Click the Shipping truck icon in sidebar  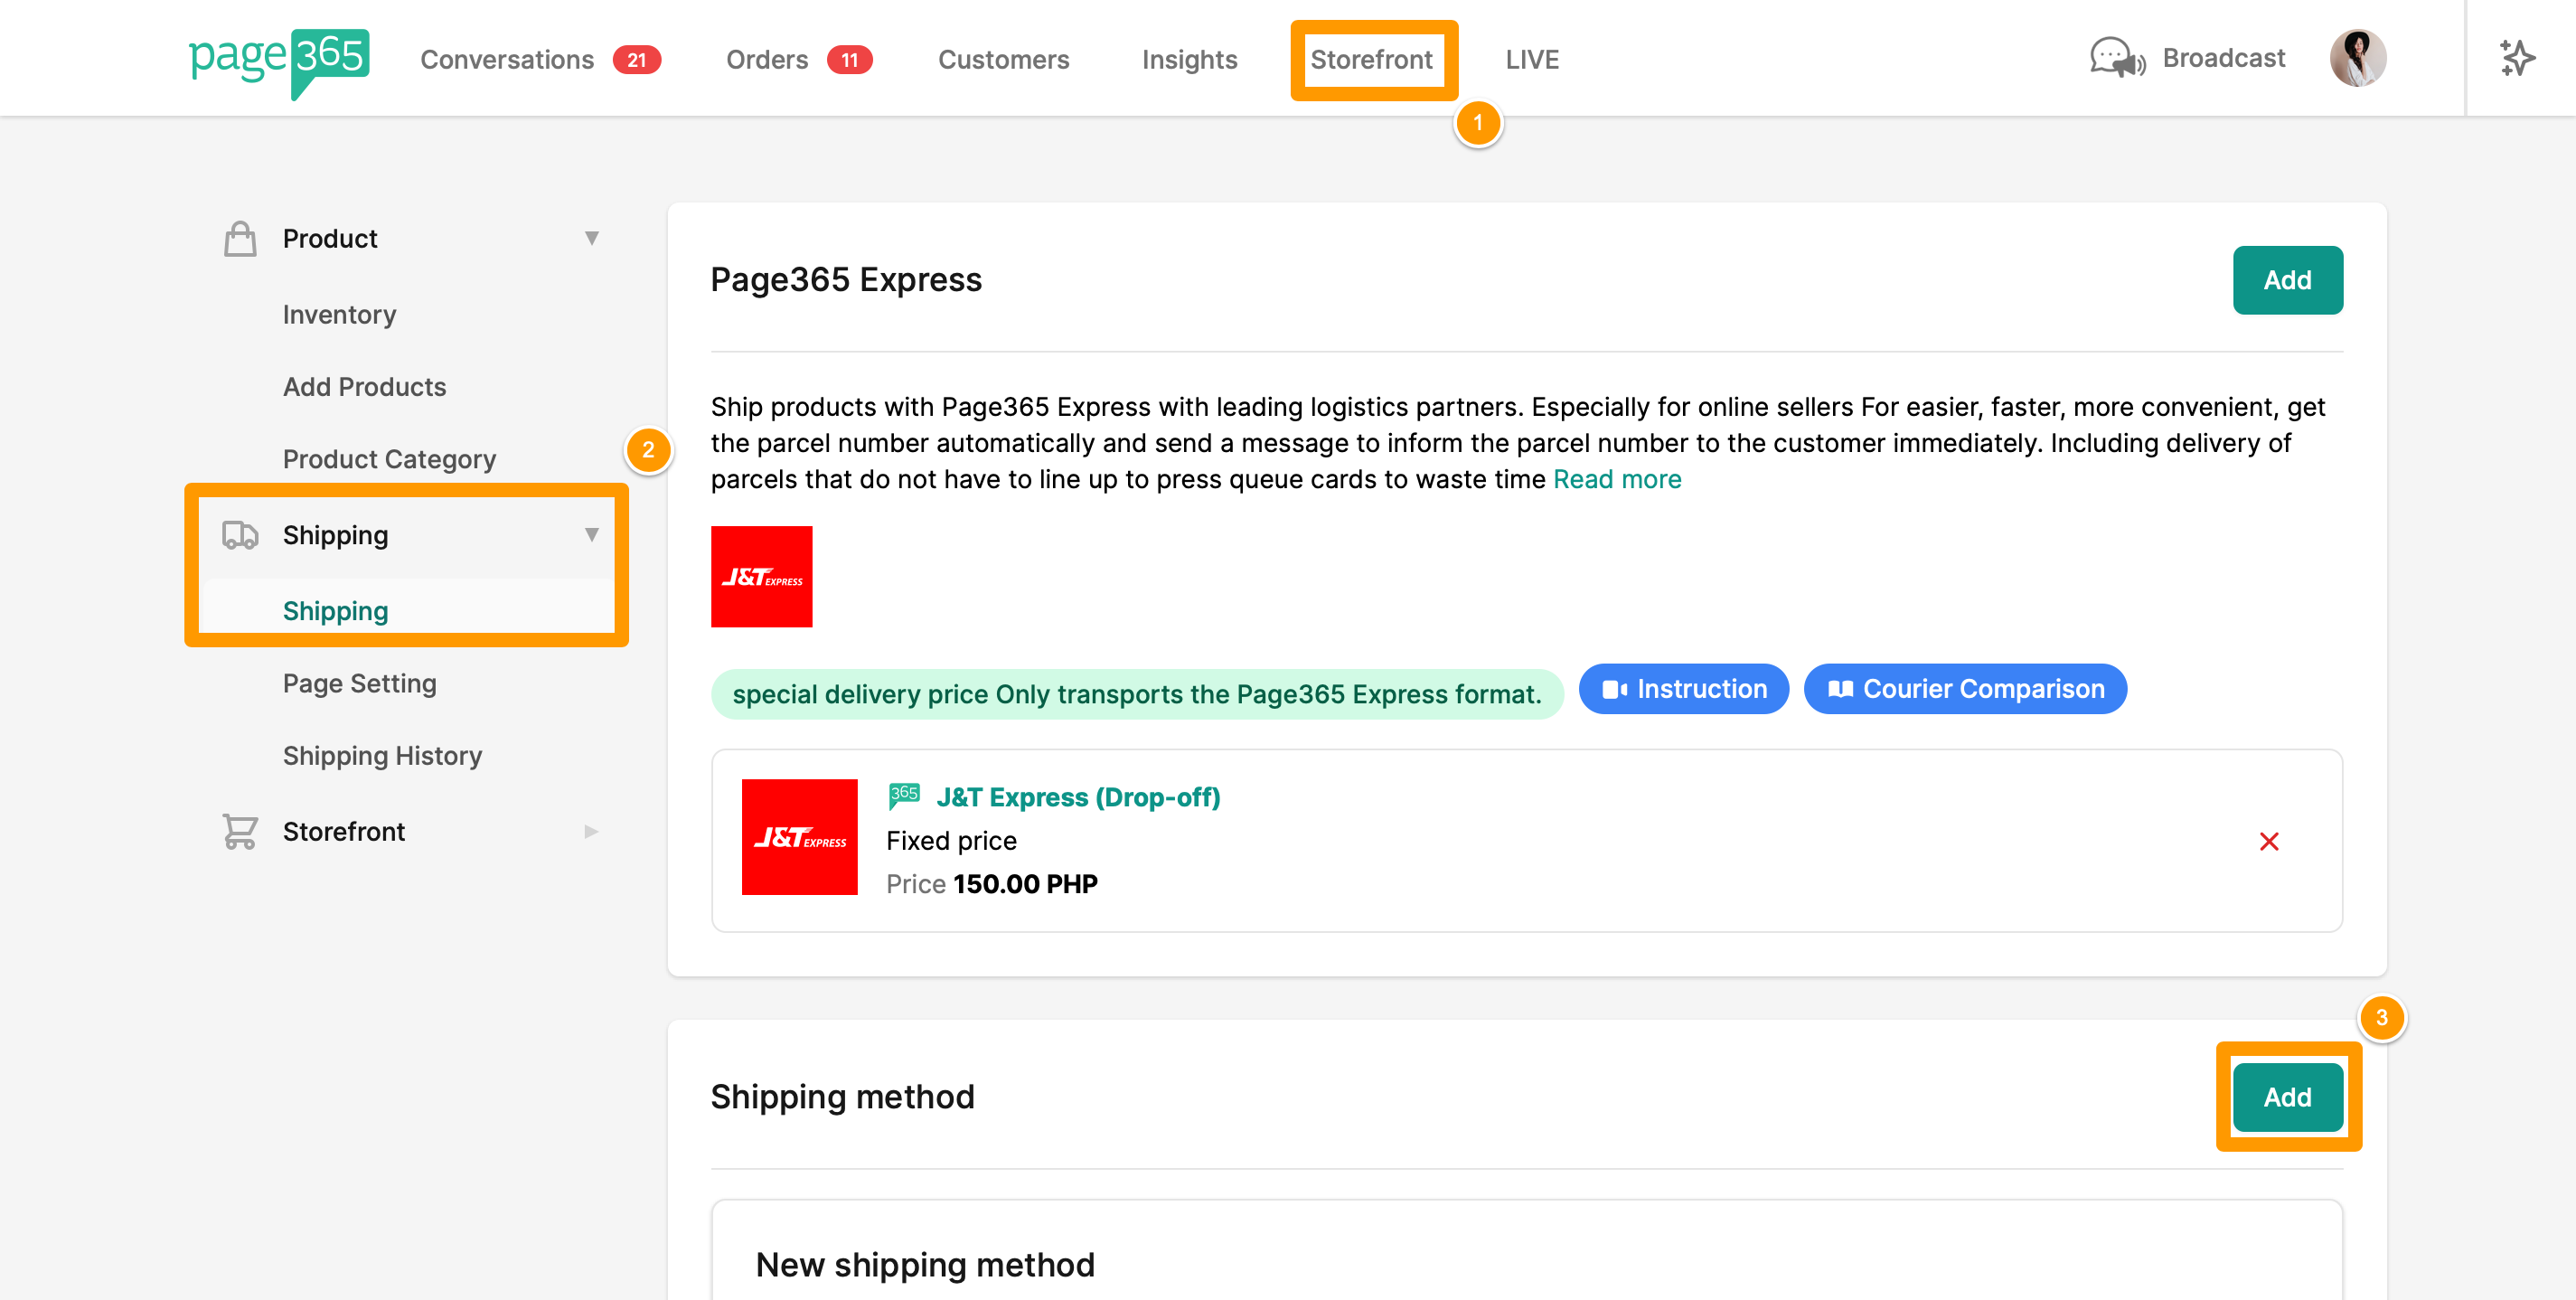240,536
